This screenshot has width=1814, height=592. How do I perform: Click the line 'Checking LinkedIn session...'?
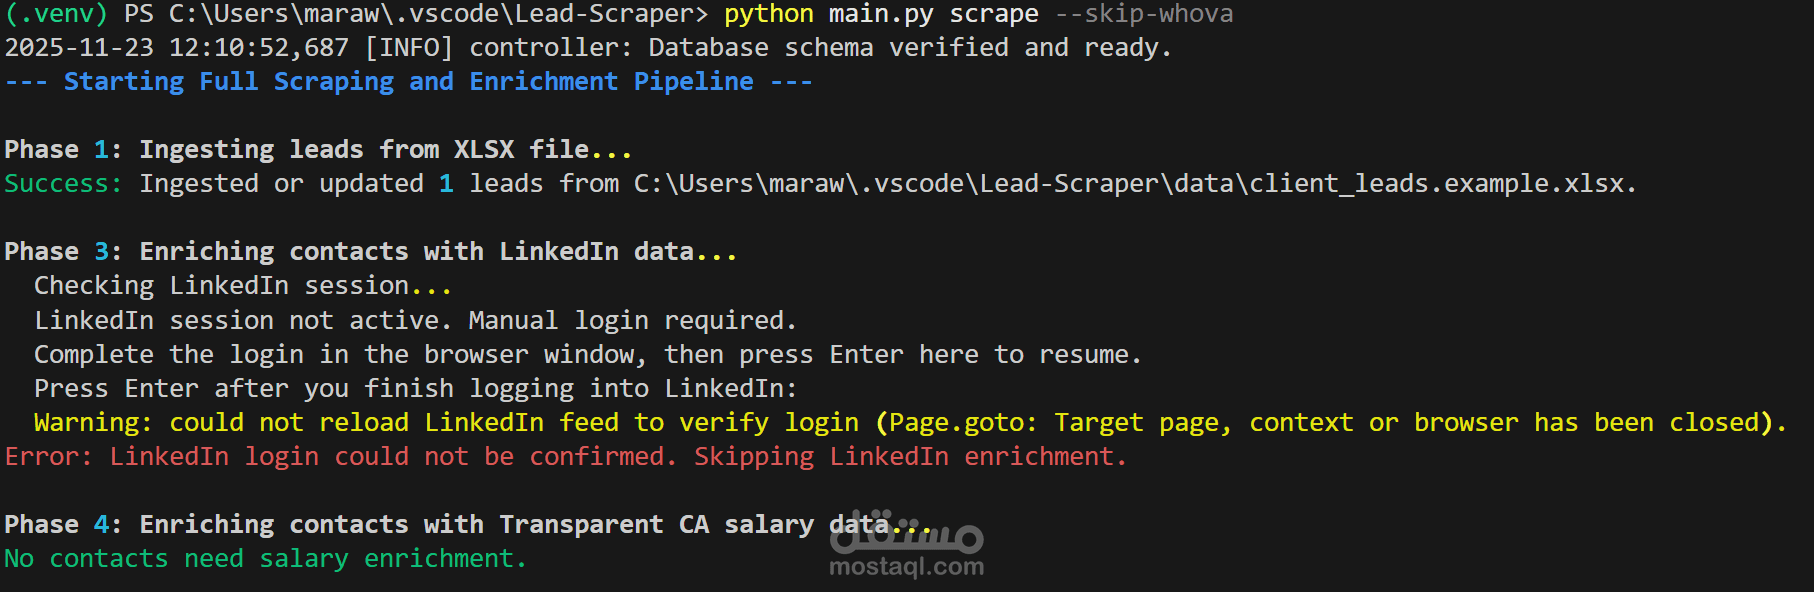click(243, 286)
